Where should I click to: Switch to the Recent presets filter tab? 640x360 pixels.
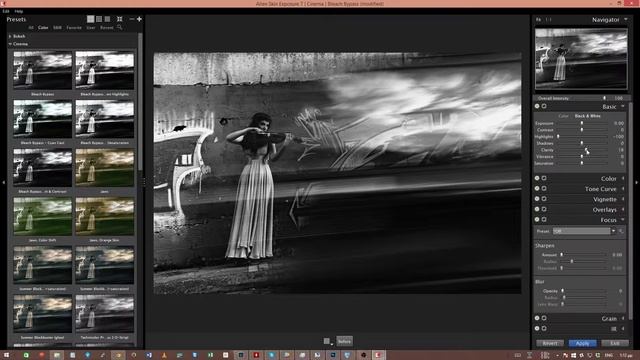(107, 28)
